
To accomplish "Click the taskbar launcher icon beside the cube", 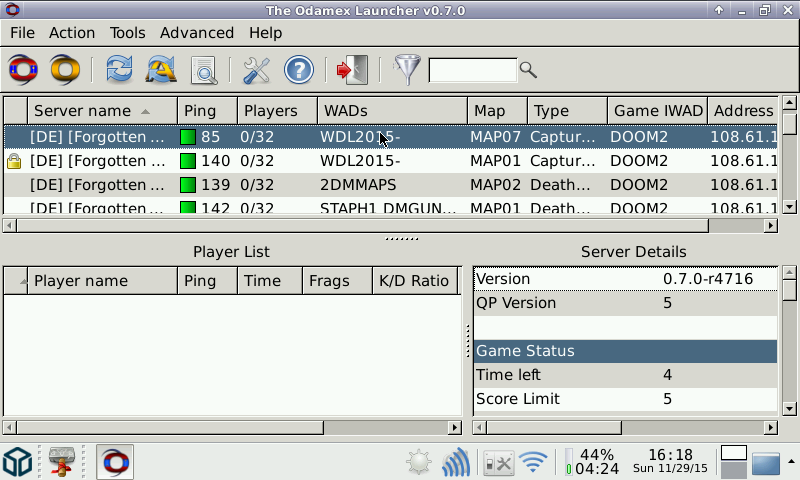I will click(x=62, y=462).
